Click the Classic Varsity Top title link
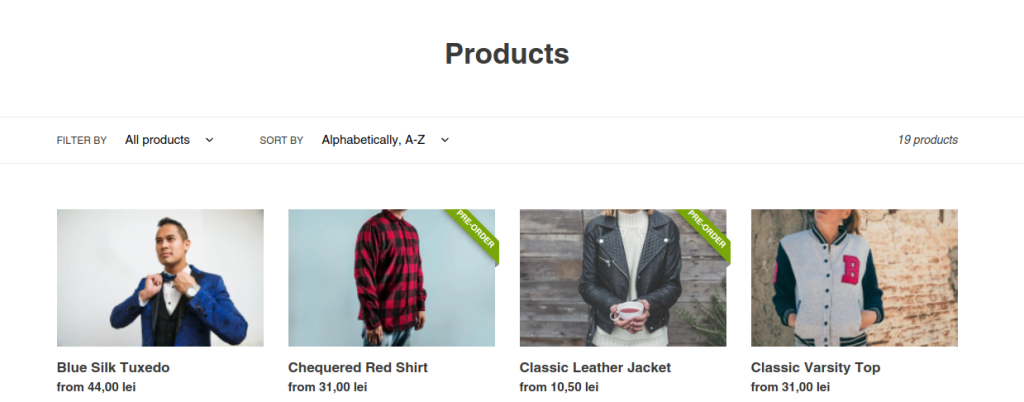This screenshot has width=1024, height=402. point(816,367)
